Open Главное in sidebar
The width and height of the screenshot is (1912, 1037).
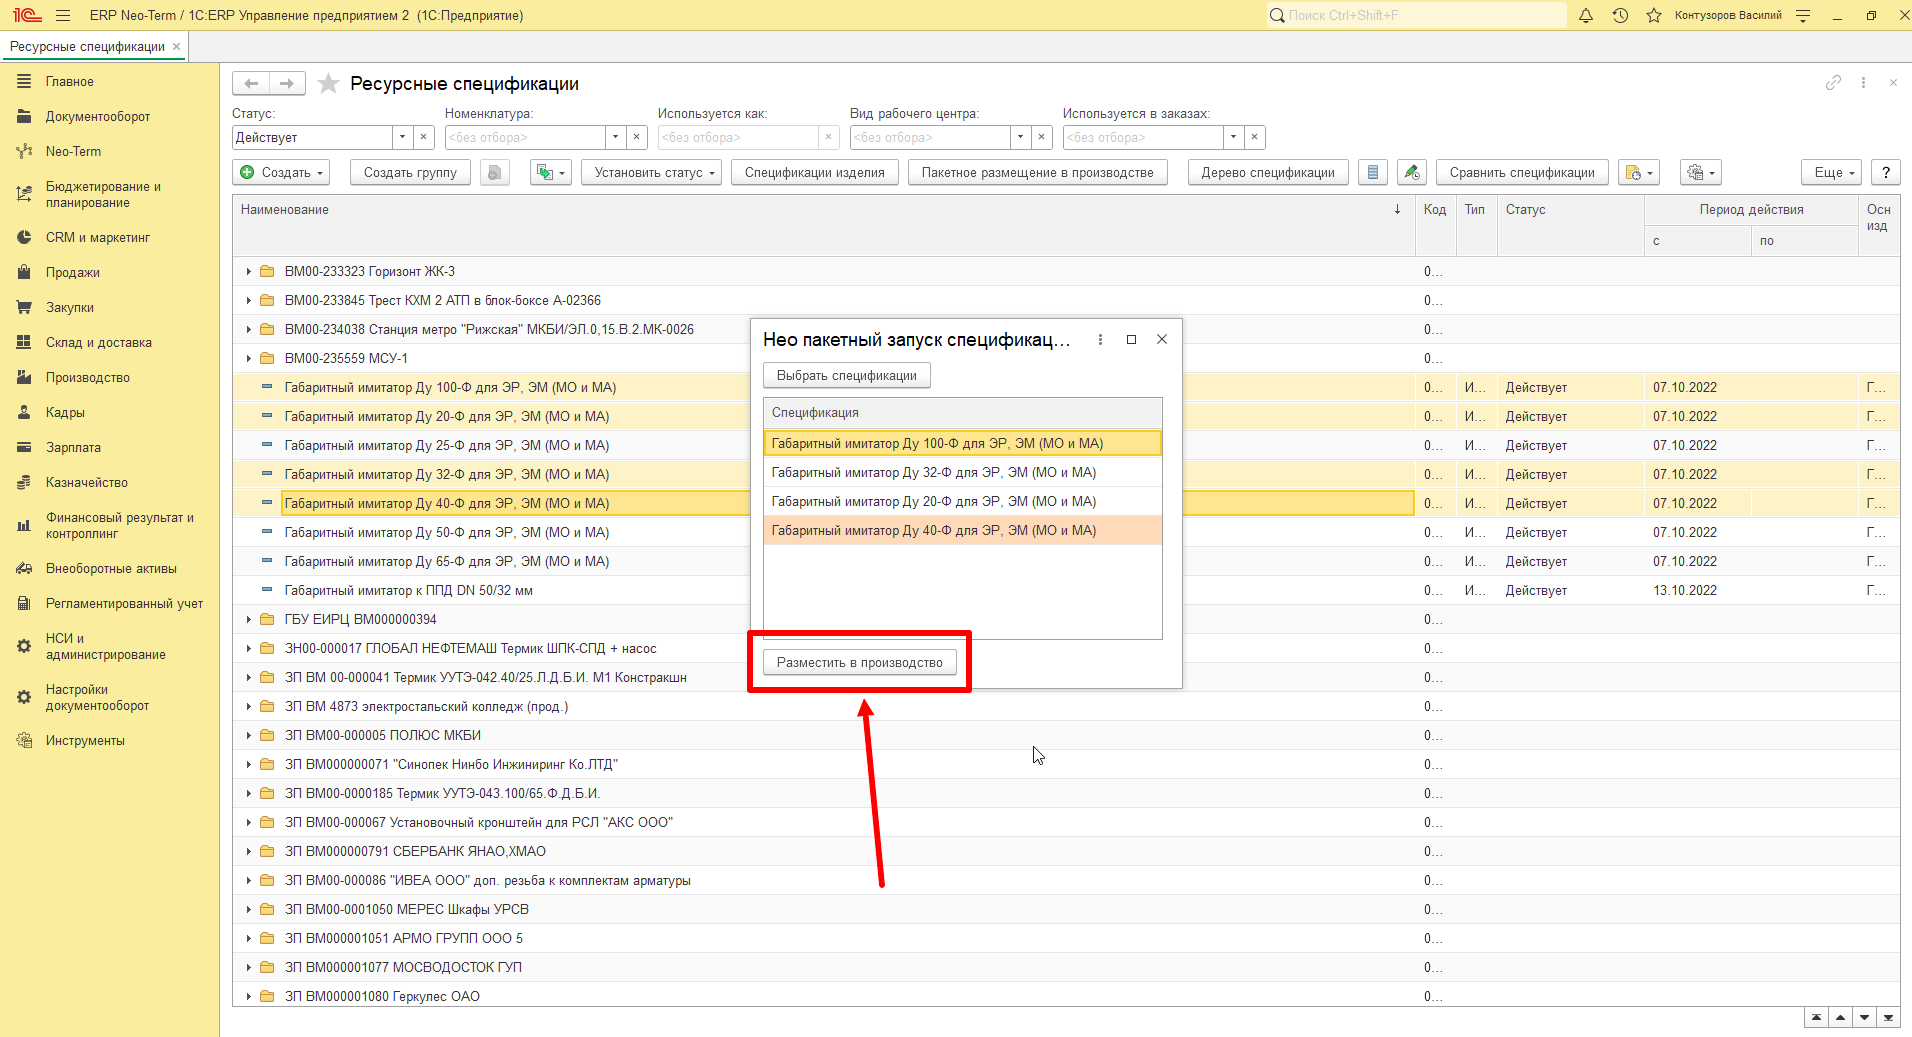point(69,82)
